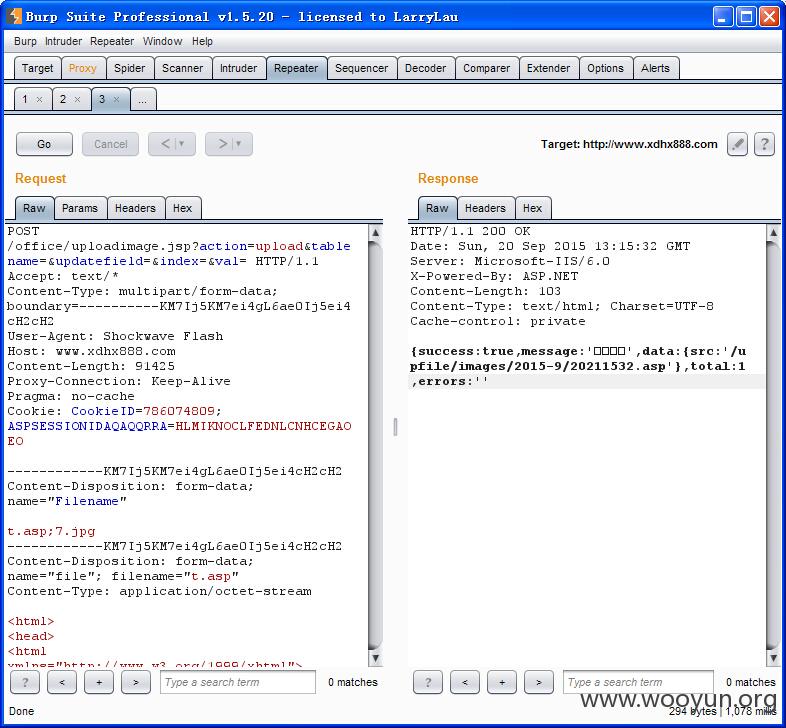Close repeater tab 1 with its x
Image resolution: width=786 pixels, height=728 pixels.
point(39,99)
